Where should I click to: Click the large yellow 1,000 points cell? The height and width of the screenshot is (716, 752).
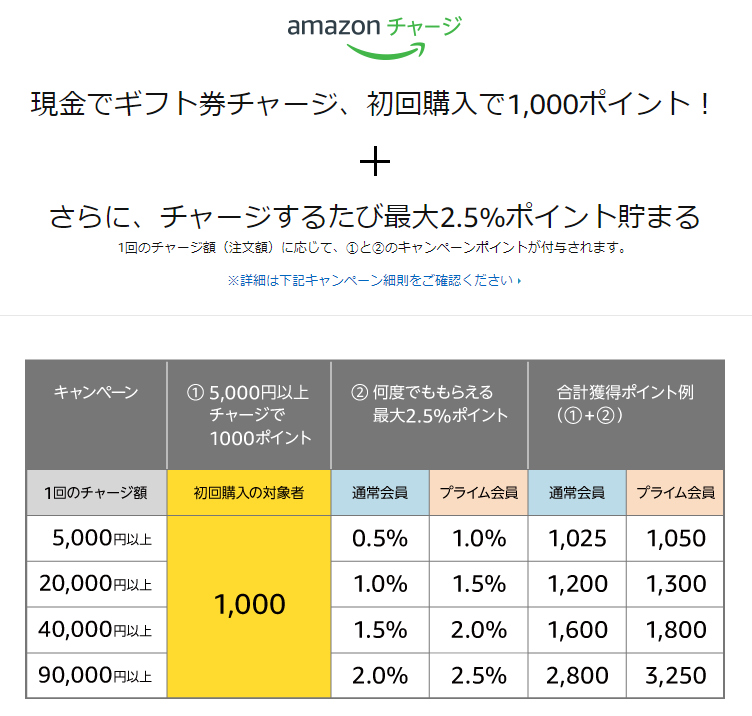249,604
